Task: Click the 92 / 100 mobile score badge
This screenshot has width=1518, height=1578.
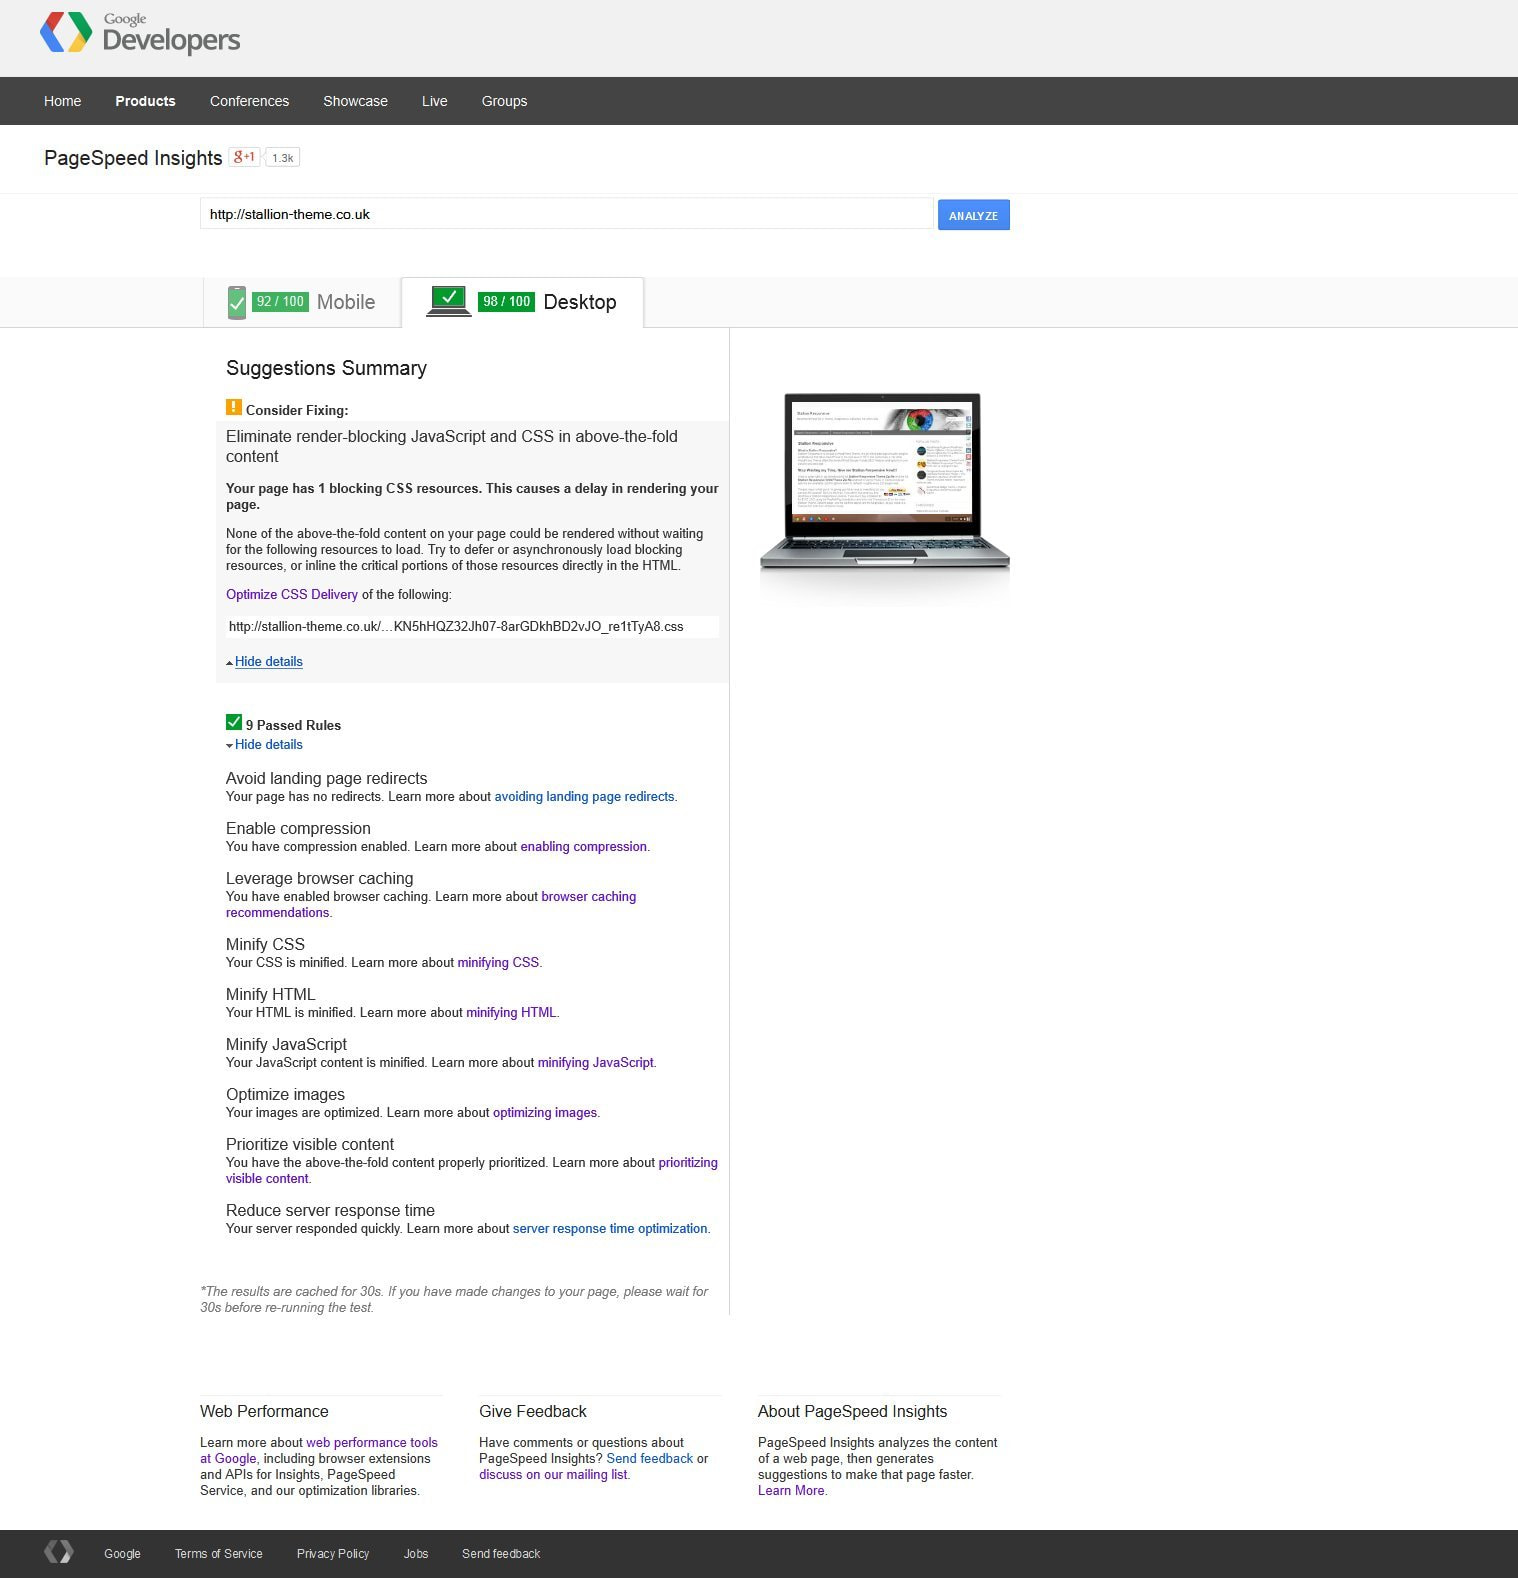Action: pyautogui.click(x=280, y=301)
